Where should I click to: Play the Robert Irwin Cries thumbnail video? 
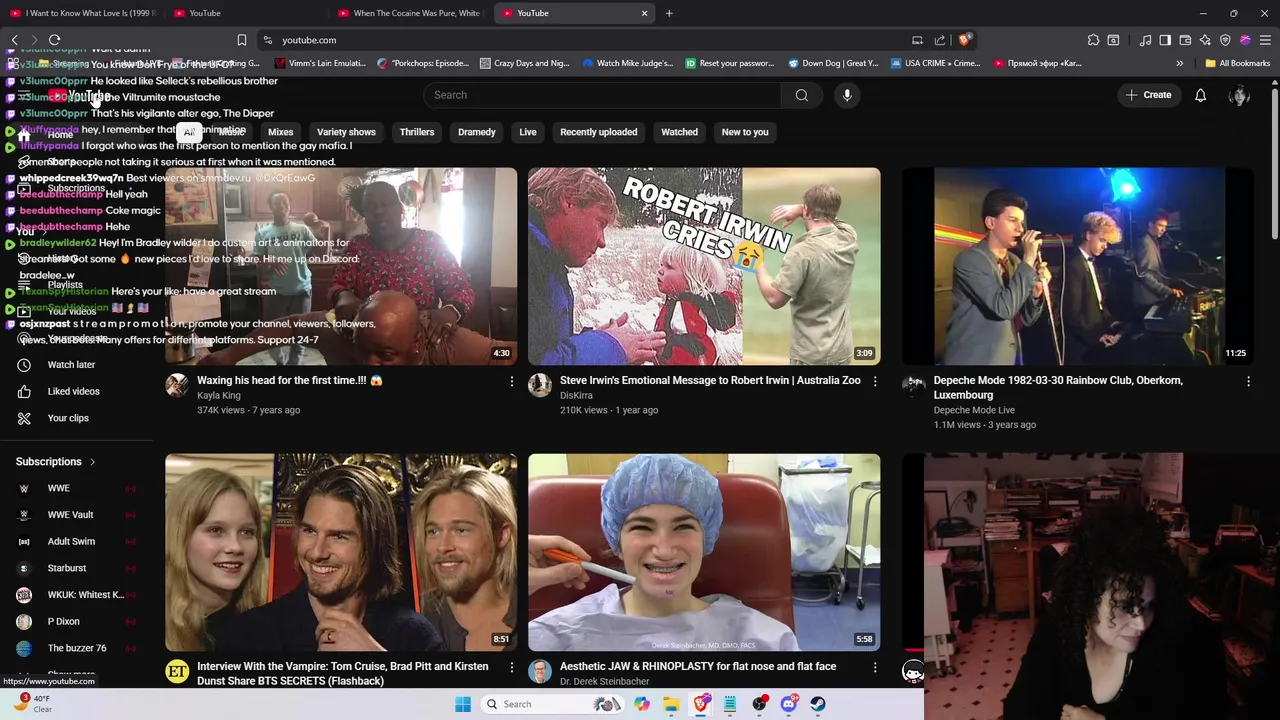coord(704,266)
